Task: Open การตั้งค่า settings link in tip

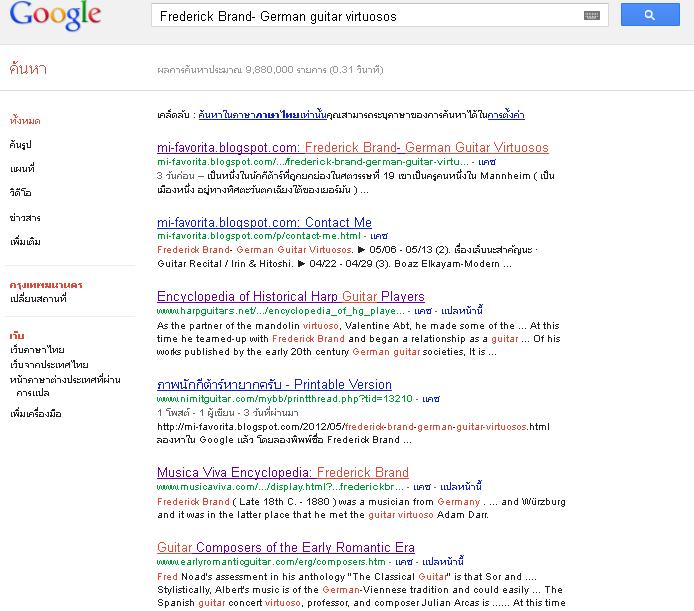Action: 506,115
